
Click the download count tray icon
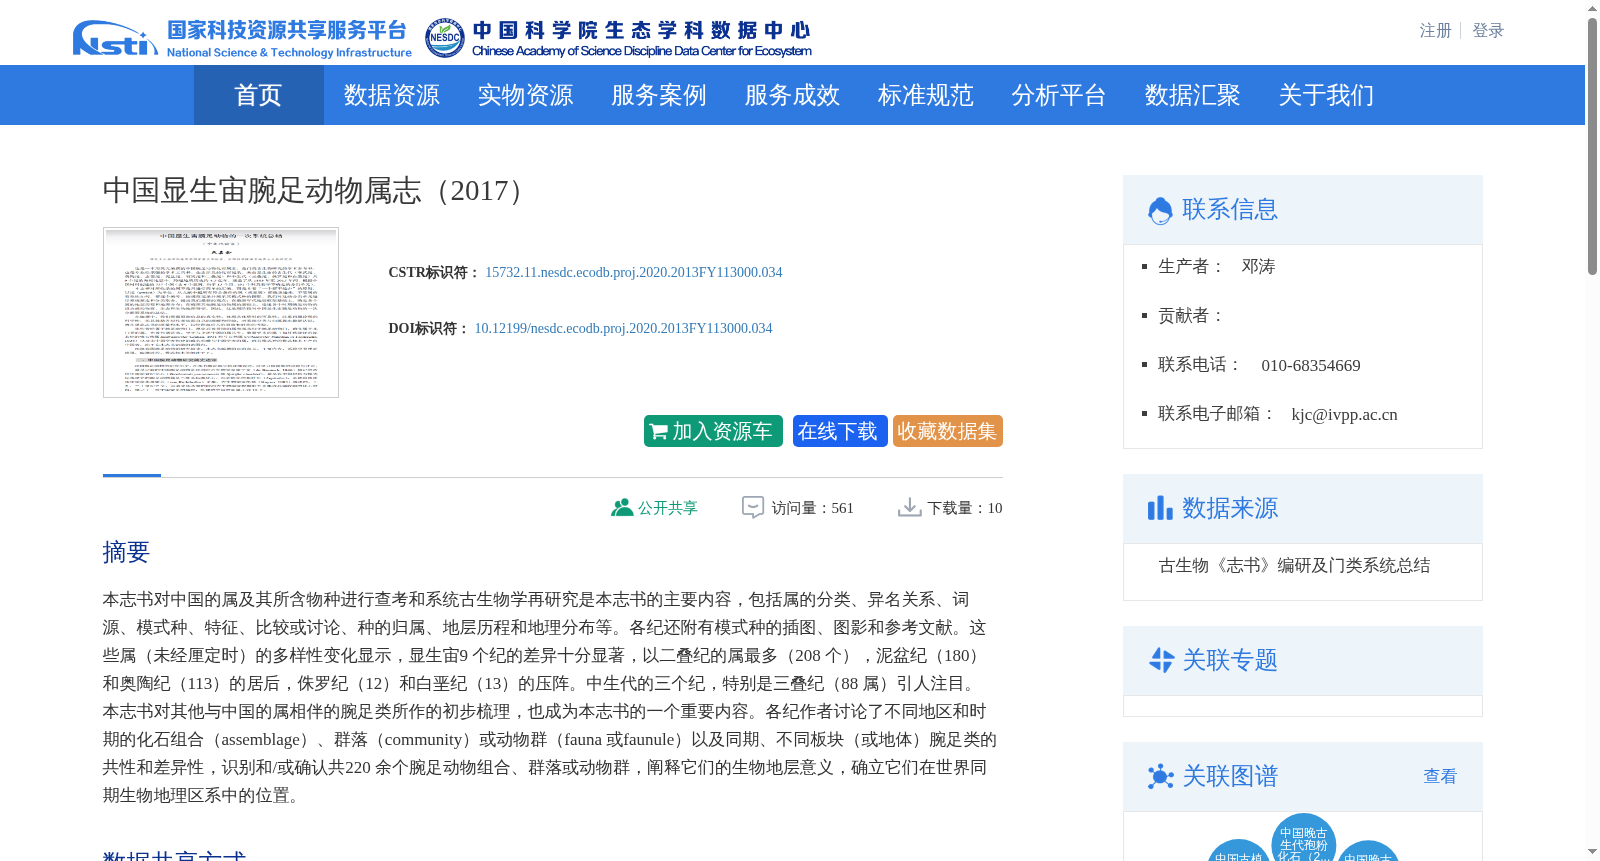point(909,508)
